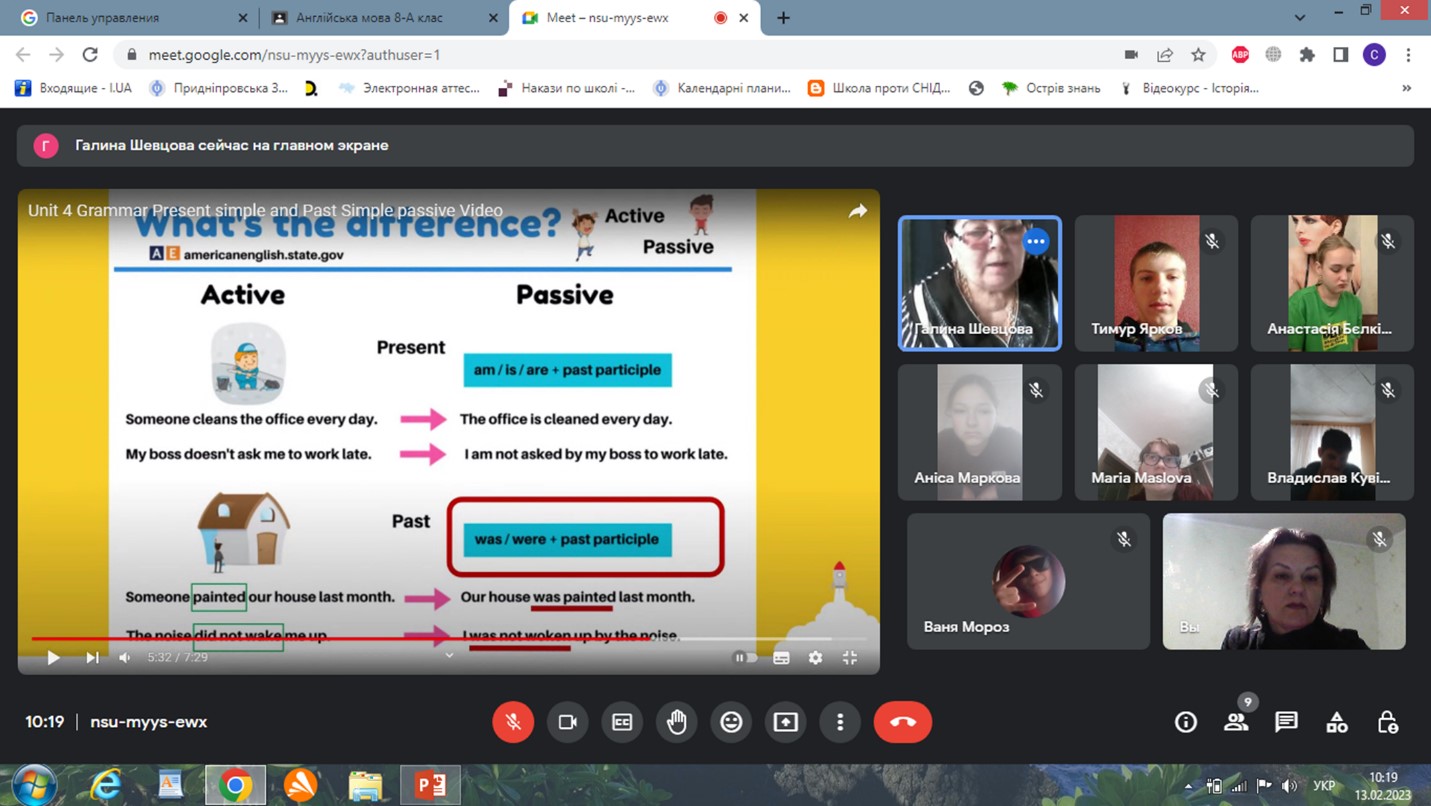The height and width of the screenshot is (806, 1431).
Task: Show hidden system tray icons
Action: (1189, 786)
